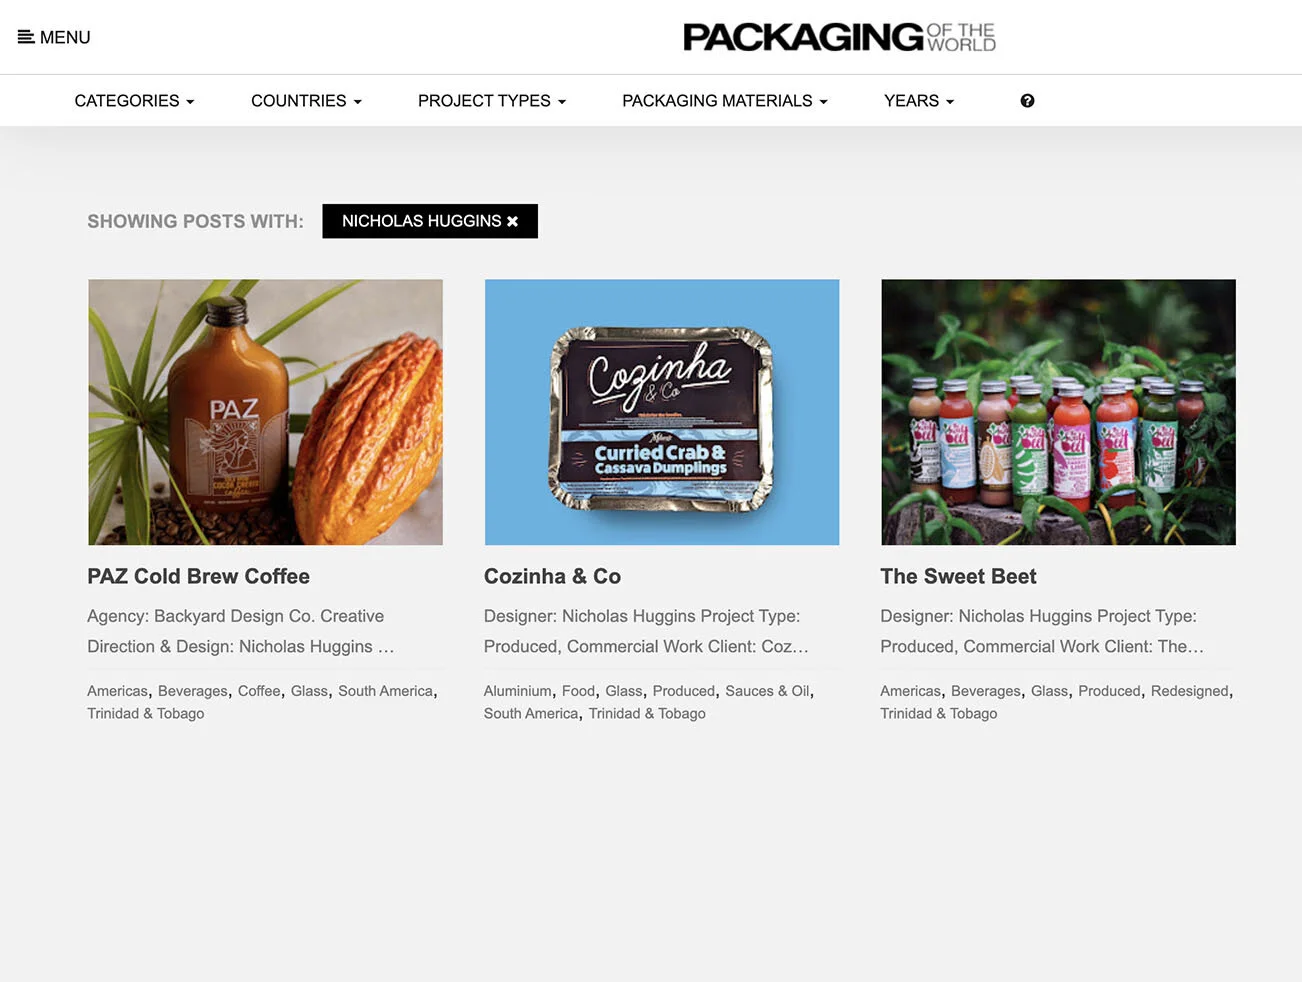Go to Packaging of the World logo

839,37
